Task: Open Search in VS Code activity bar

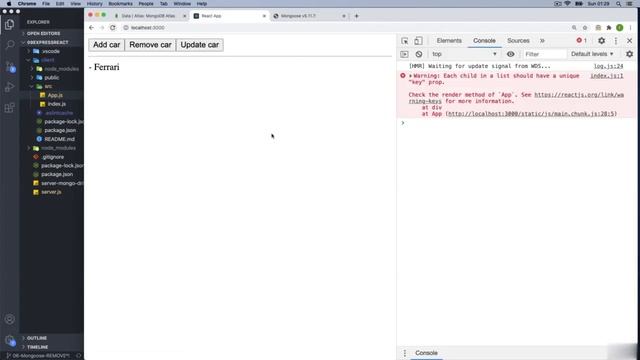Action: click(10, 44)
